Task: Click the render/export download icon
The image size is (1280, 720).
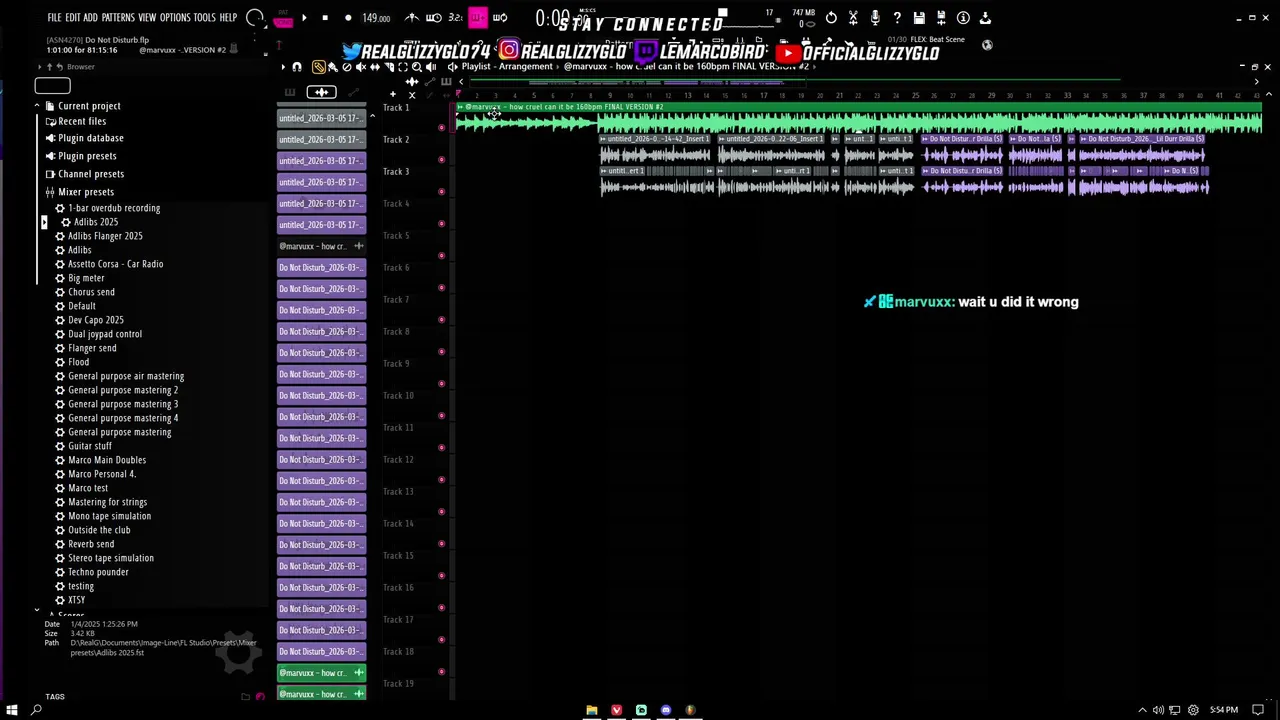Action: coord(985,18)
